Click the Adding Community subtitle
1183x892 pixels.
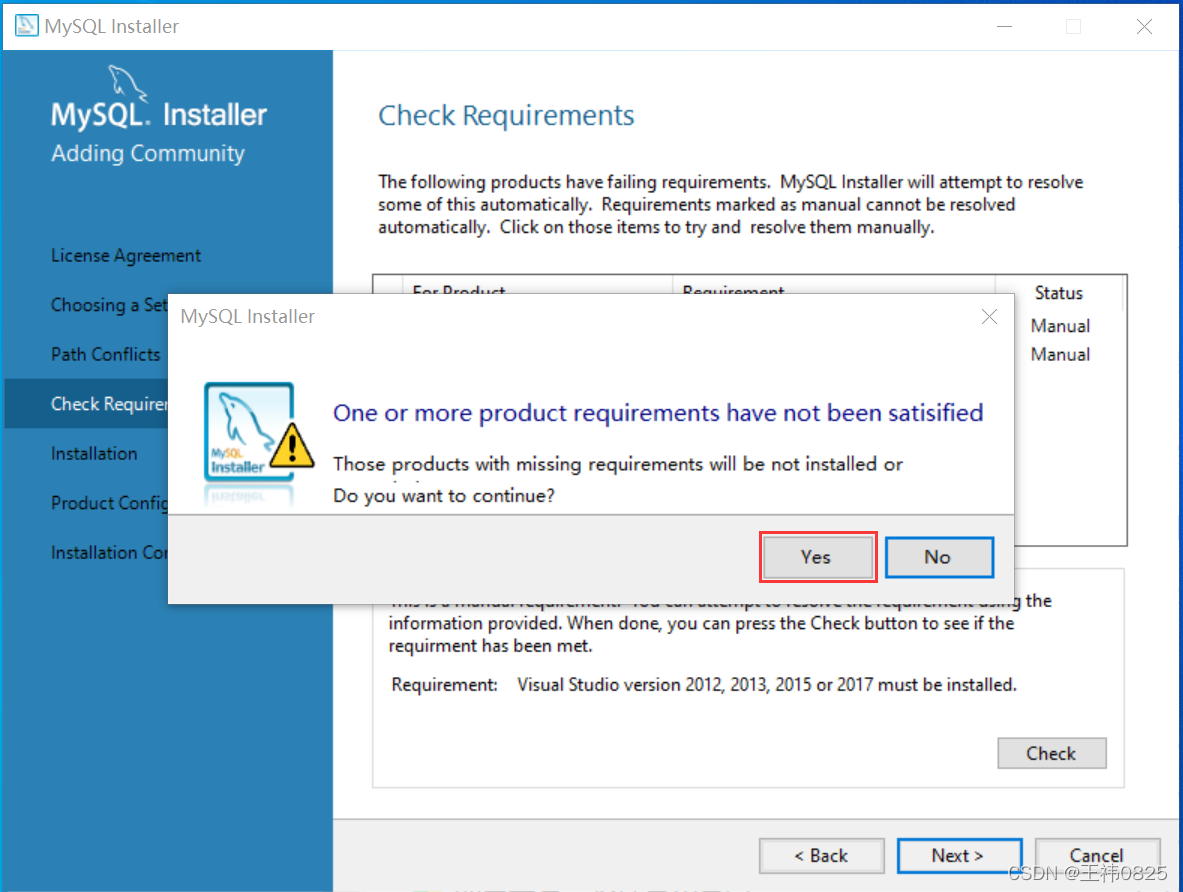[x=148, y=153]
